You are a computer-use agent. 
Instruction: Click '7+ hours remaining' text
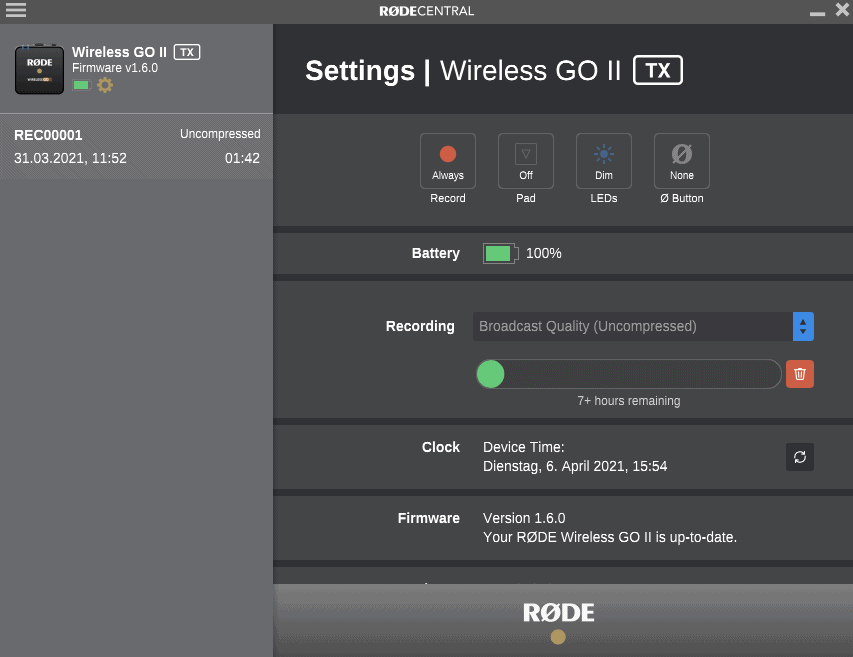coord(629,401)
